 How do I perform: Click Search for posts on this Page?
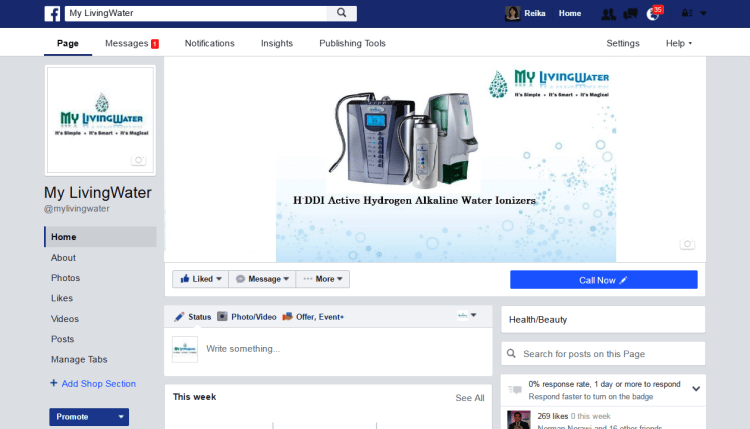(x=603, y=354)
